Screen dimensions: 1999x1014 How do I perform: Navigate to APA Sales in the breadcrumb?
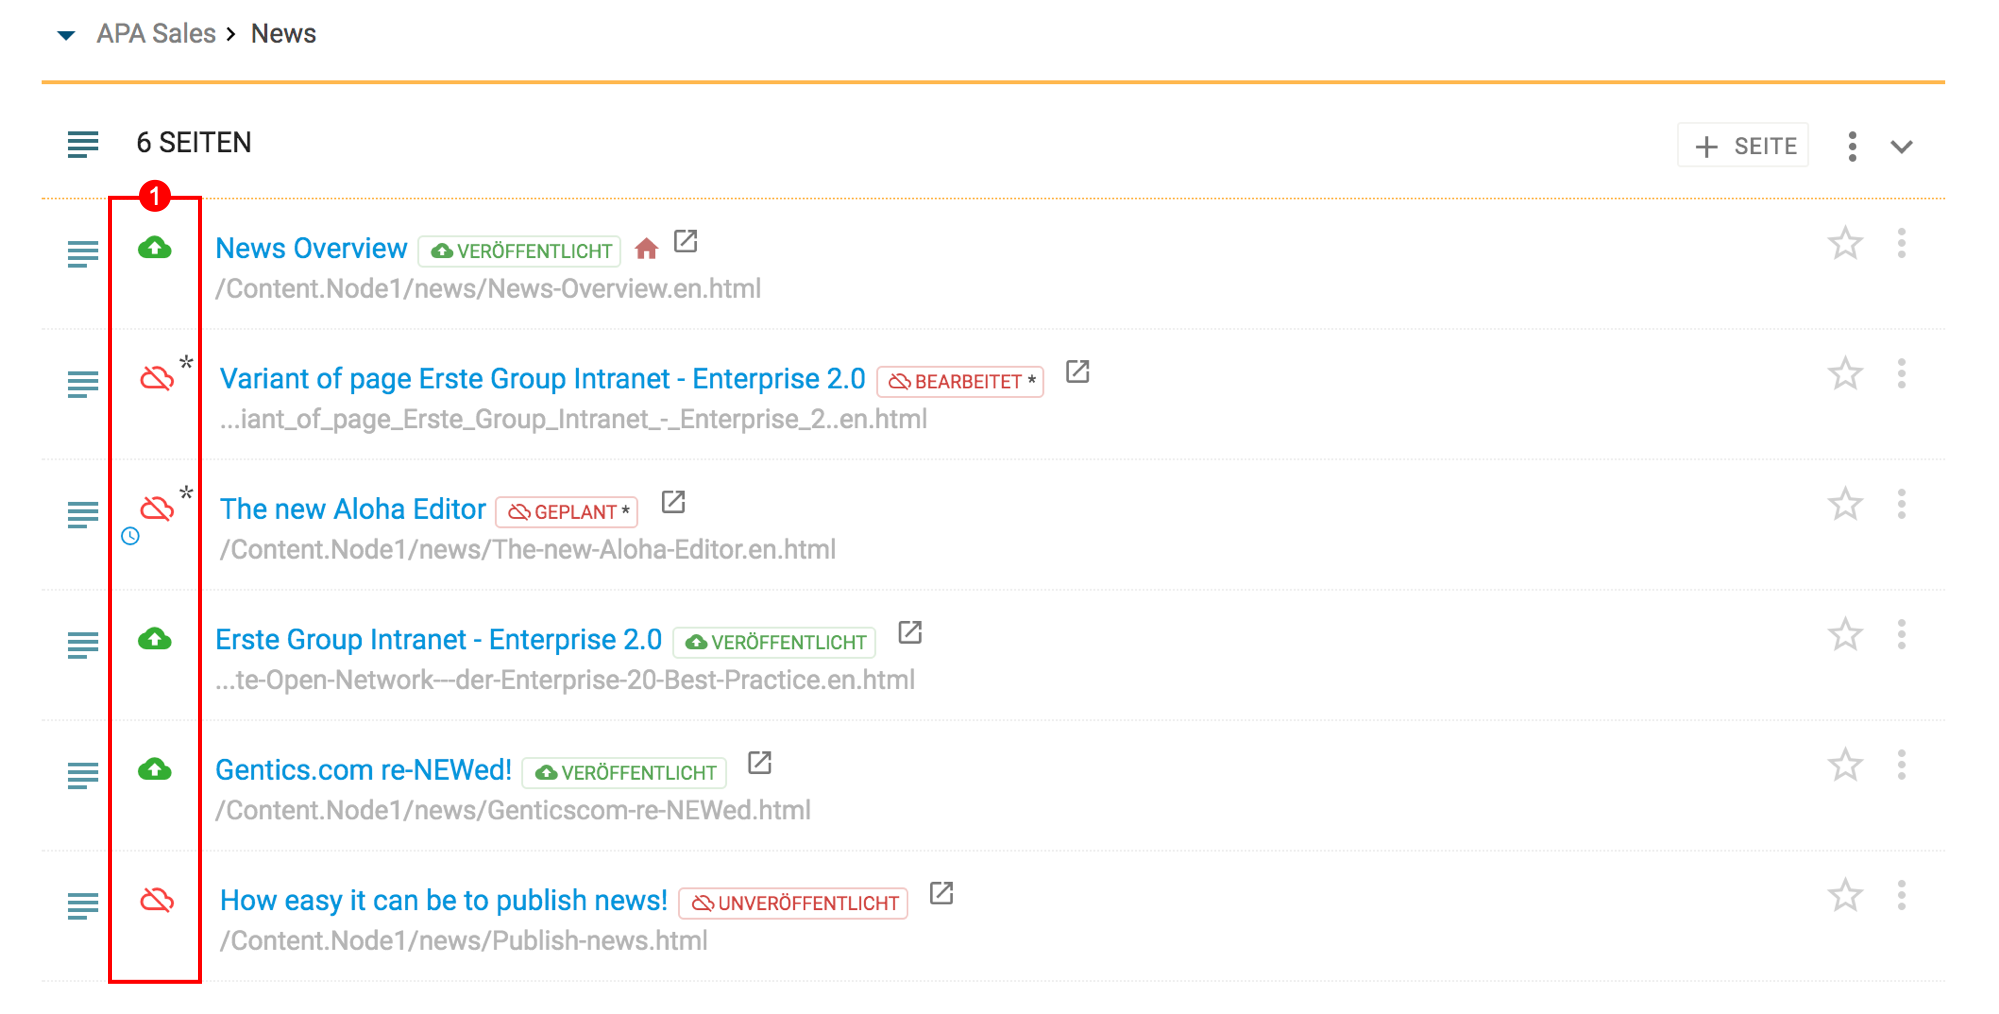tap(156, 34)
